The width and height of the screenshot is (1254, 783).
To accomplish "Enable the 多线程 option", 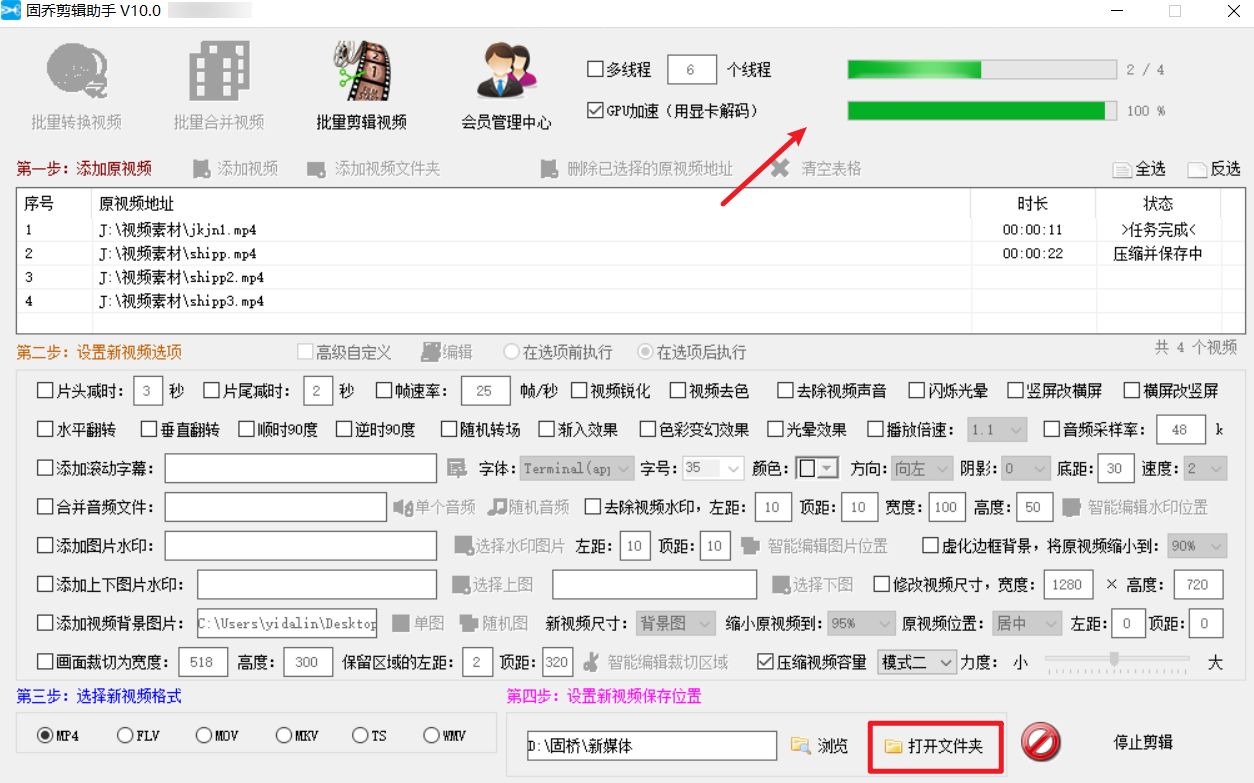I will pyautogui.click(x=594, y=68).
